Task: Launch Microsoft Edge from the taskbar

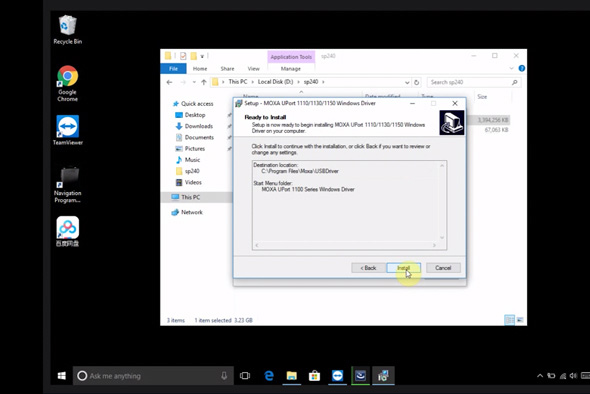Action: [269, 376]
